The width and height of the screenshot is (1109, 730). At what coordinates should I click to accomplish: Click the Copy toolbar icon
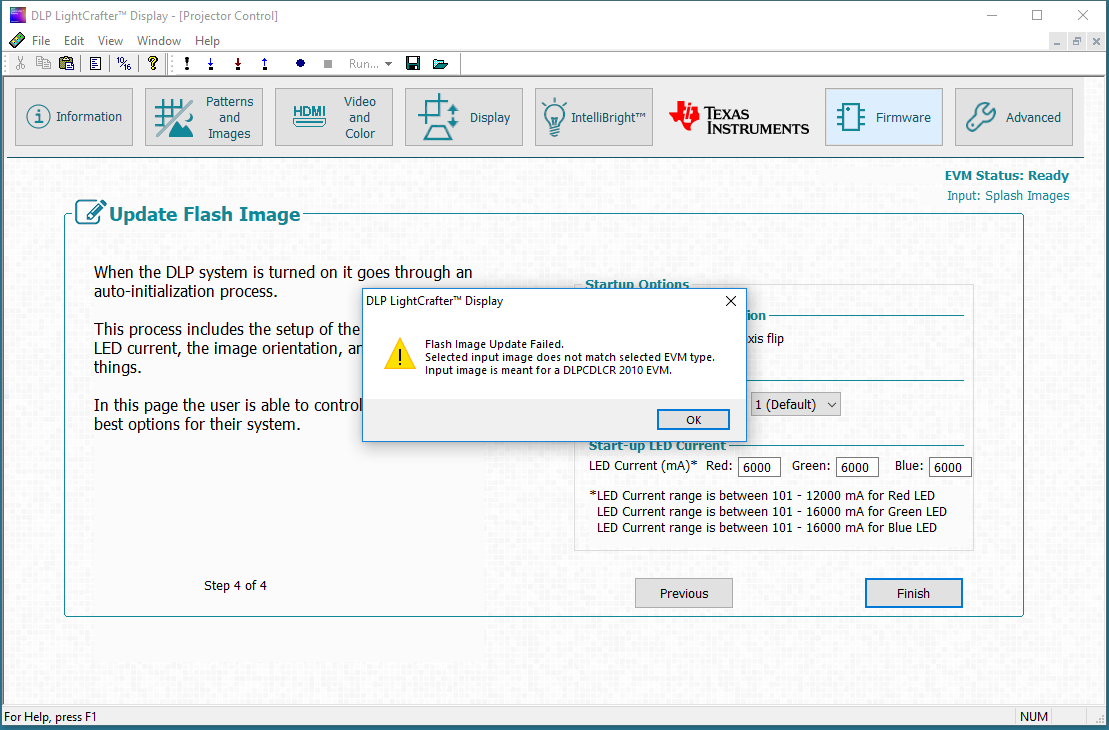[43, 64]
